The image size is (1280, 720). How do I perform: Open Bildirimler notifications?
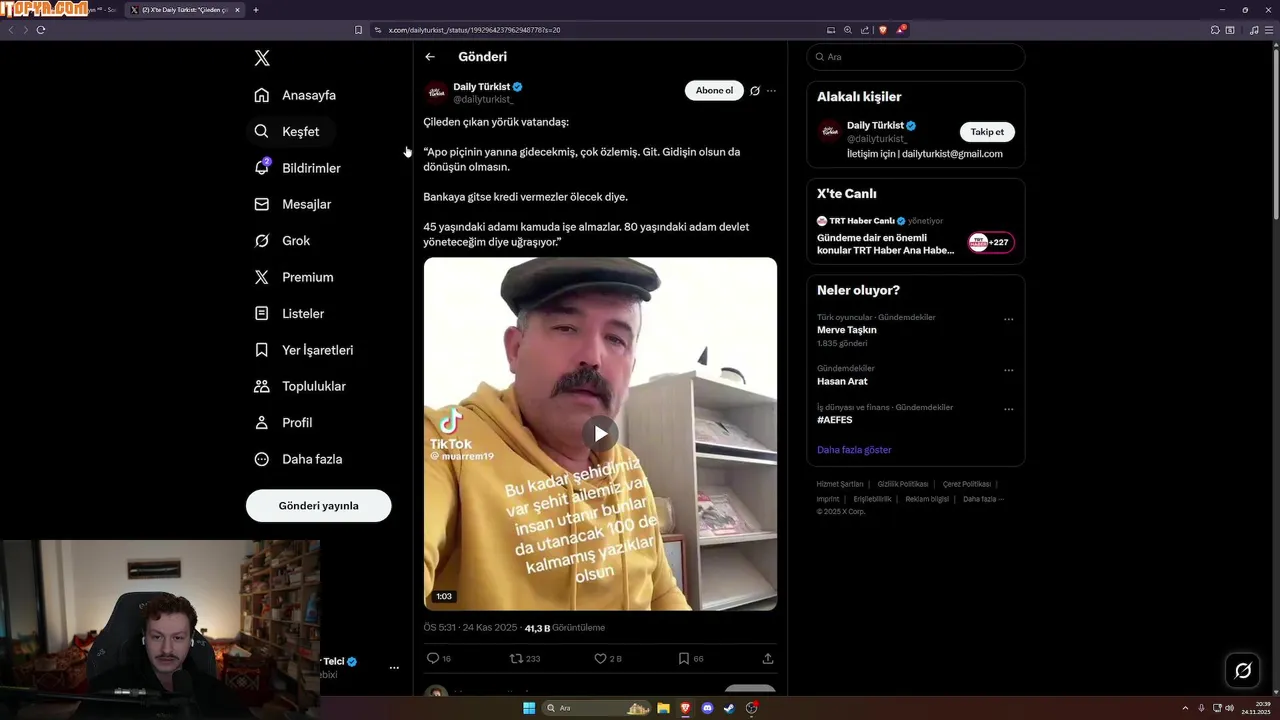[x=298, y=168]
